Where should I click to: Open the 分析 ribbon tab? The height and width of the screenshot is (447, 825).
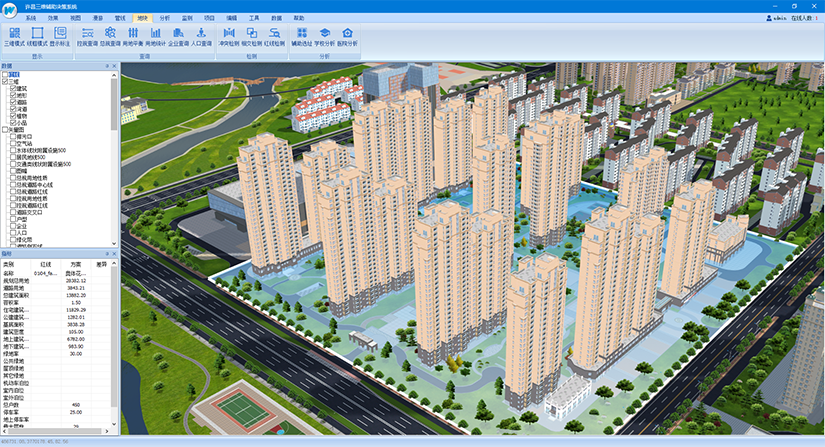point(164,18)
